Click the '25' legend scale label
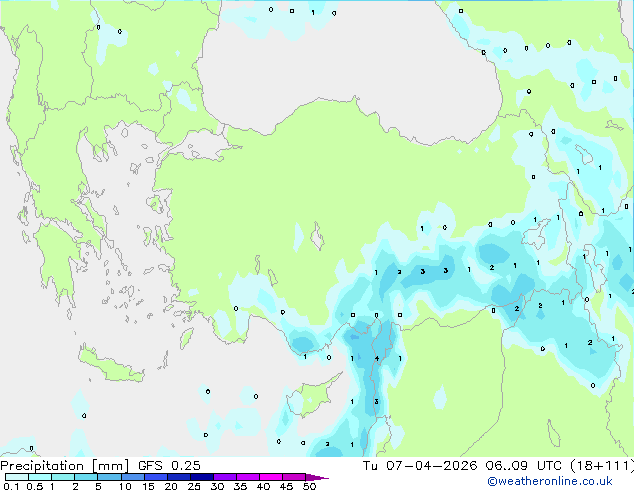Screen dimensions: 634x490 (194, 486)
